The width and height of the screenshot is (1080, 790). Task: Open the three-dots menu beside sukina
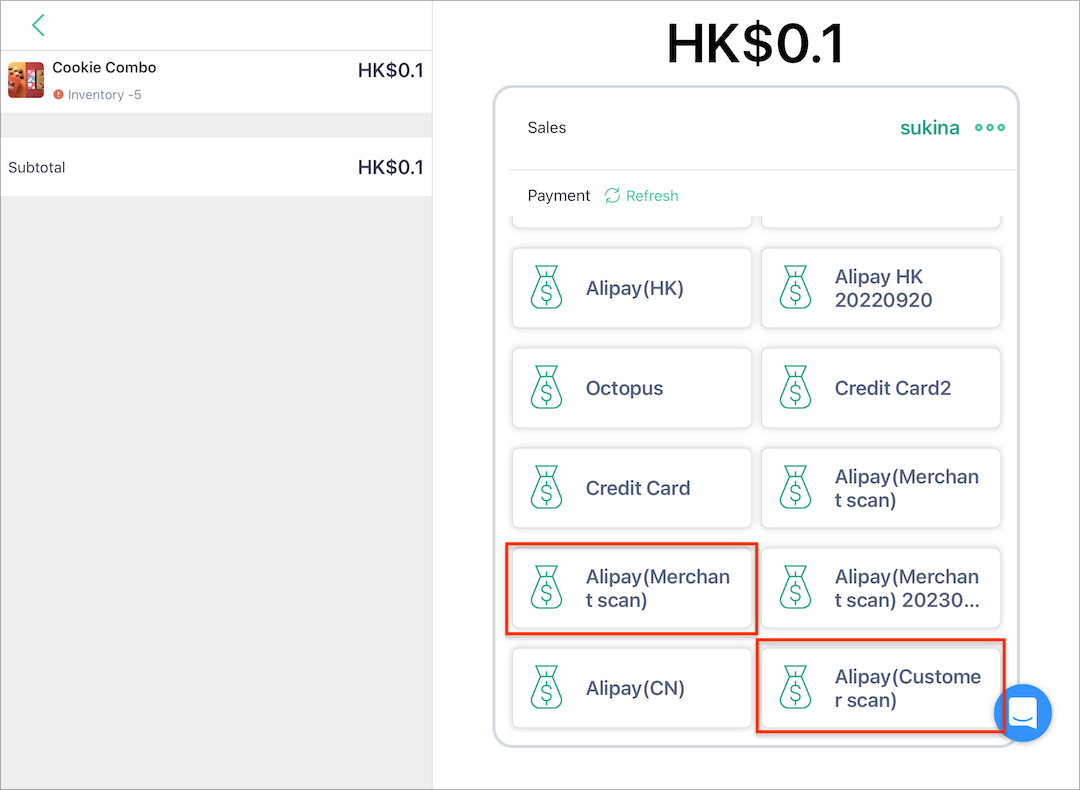point(990,127)
